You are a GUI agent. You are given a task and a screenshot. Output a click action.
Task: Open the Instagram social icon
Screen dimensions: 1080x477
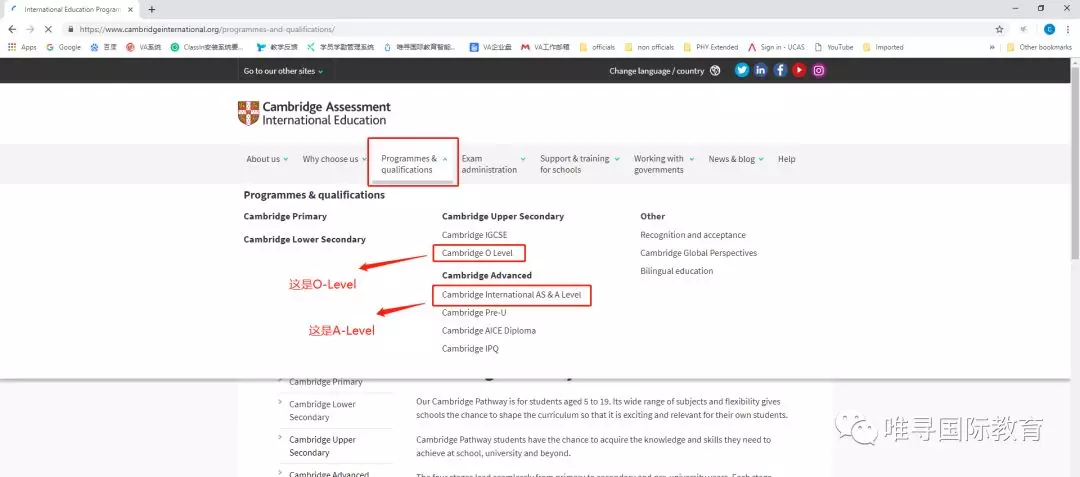[x=818, y=71]
